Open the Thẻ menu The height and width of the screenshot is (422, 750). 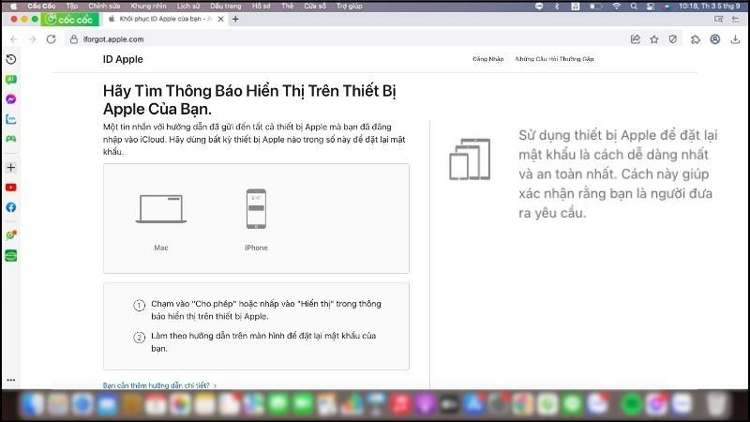(x=287, y=6)
